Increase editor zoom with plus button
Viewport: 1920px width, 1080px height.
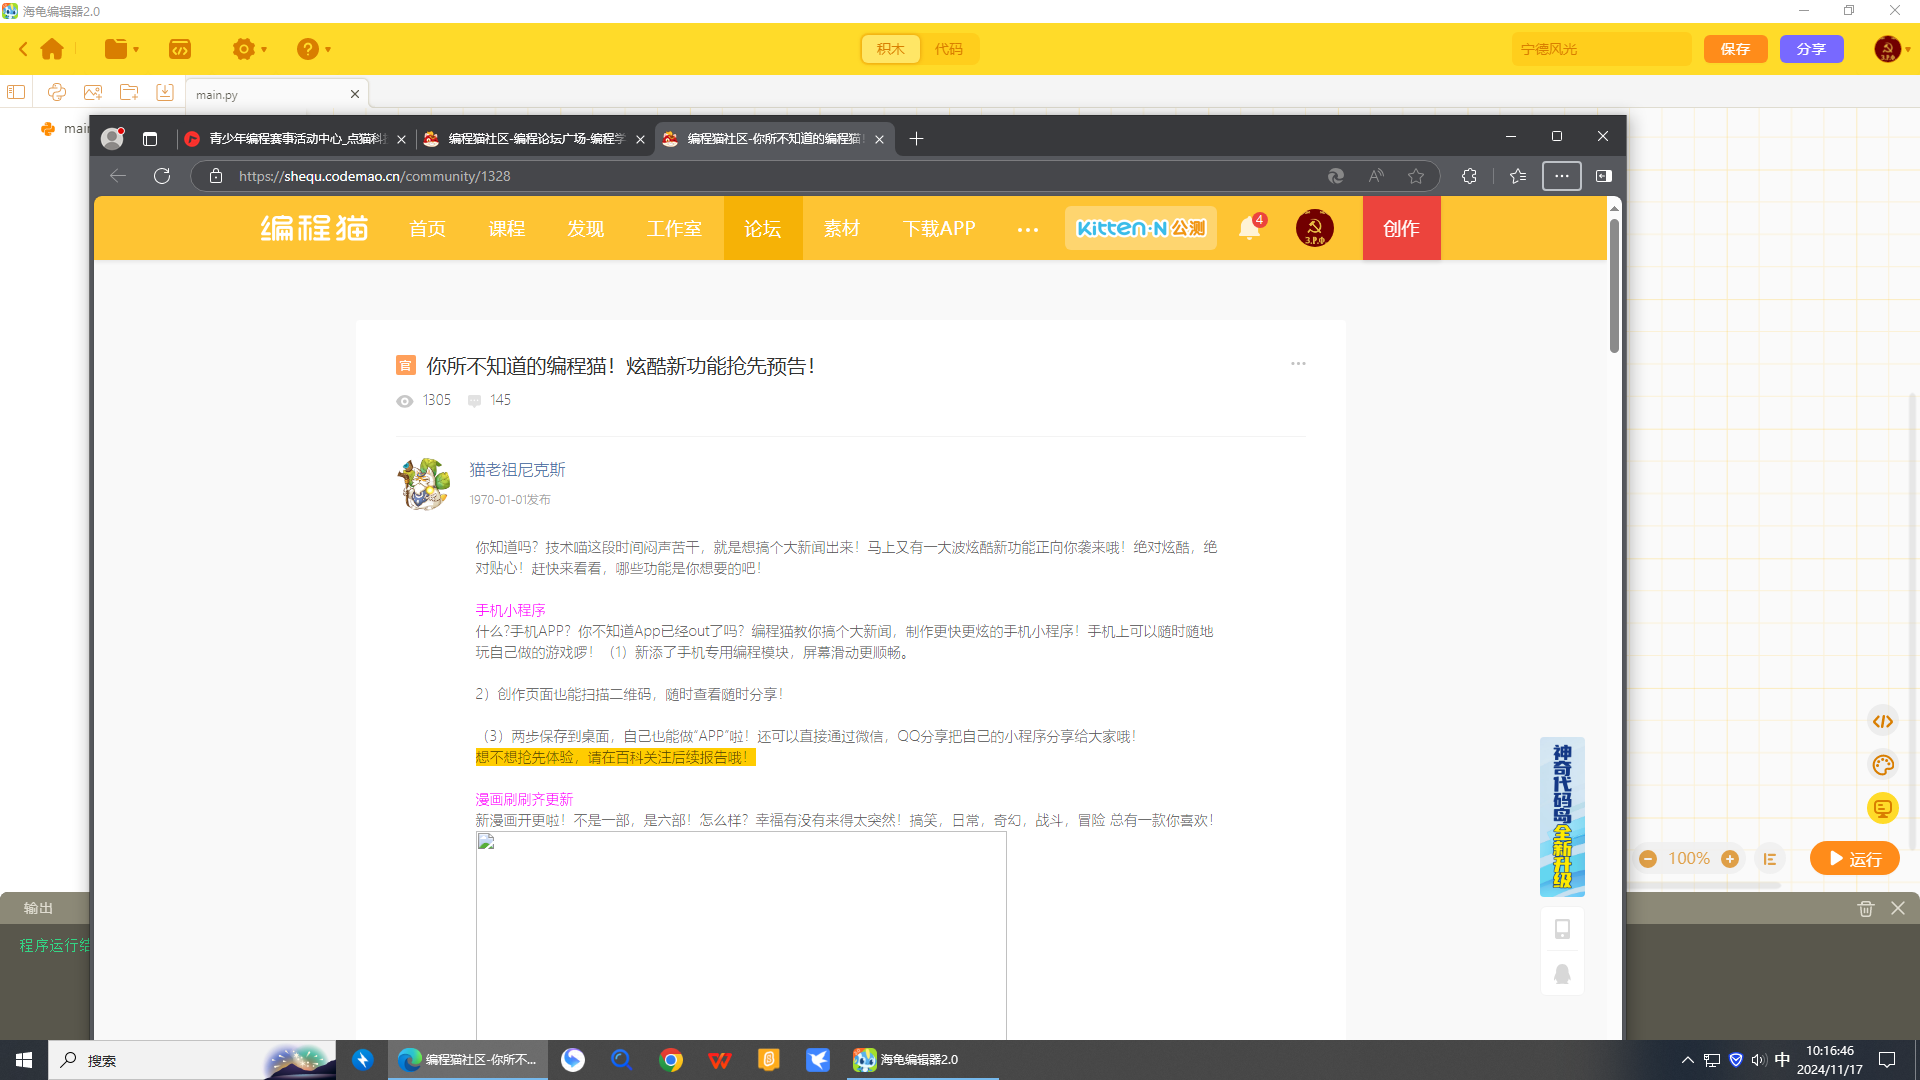point(1730,859)
